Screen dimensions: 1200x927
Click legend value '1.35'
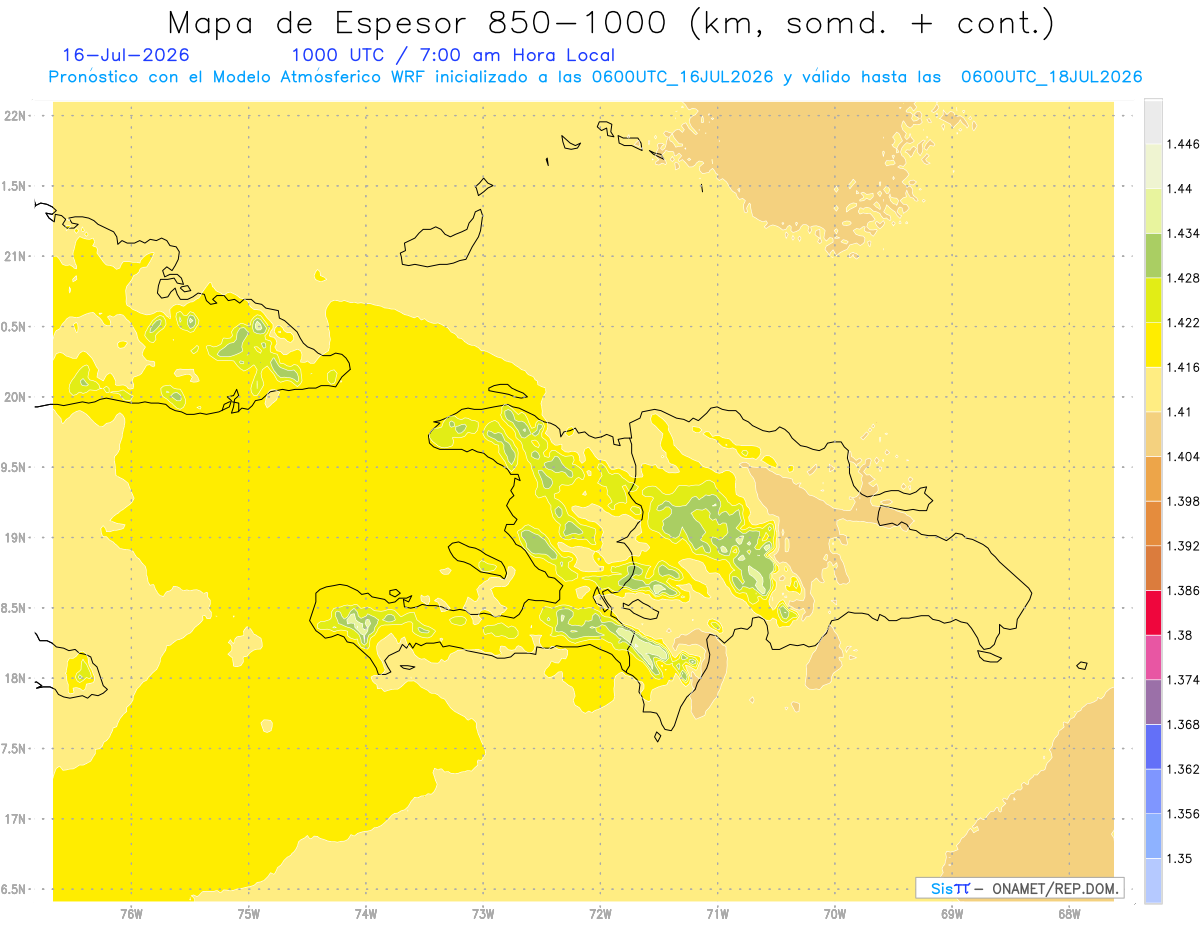tap(1180, 859)
